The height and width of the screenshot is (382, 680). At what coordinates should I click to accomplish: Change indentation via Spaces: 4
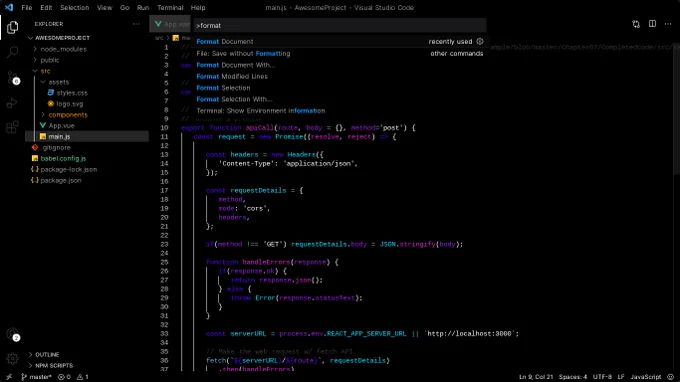point(572,377)
